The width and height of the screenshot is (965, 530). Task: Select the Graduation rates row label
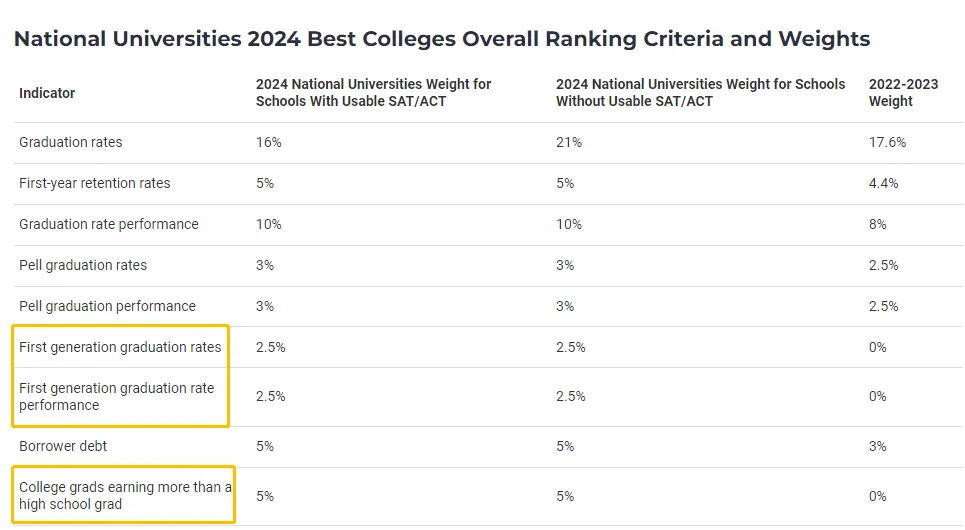click(71, 142)
